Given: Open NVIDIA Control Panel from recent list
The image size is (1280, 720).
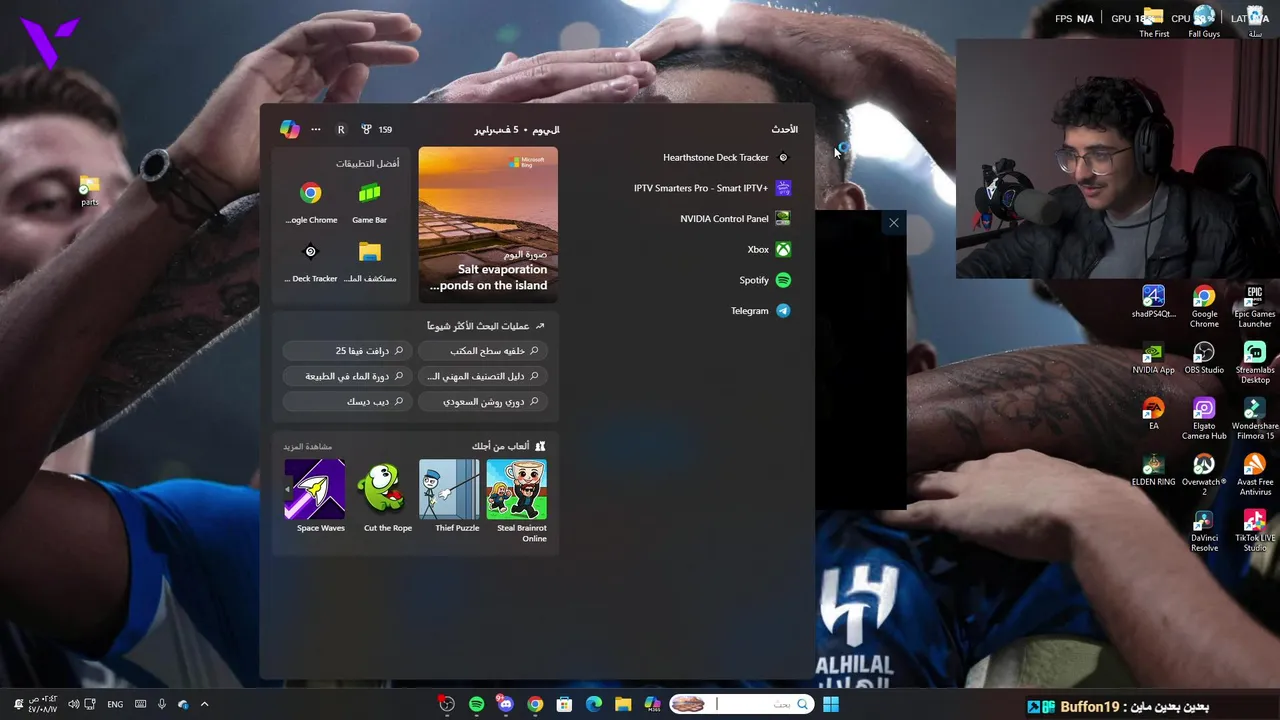Looking at the screenshot, I should pyautogui.click(x=735, y=218).
